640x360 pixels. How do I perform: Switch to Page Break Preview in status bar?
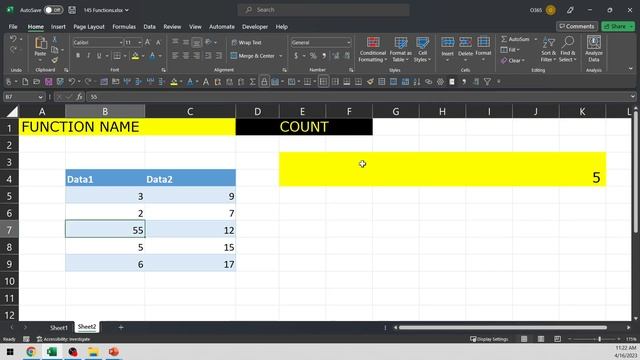click(557, 339)
